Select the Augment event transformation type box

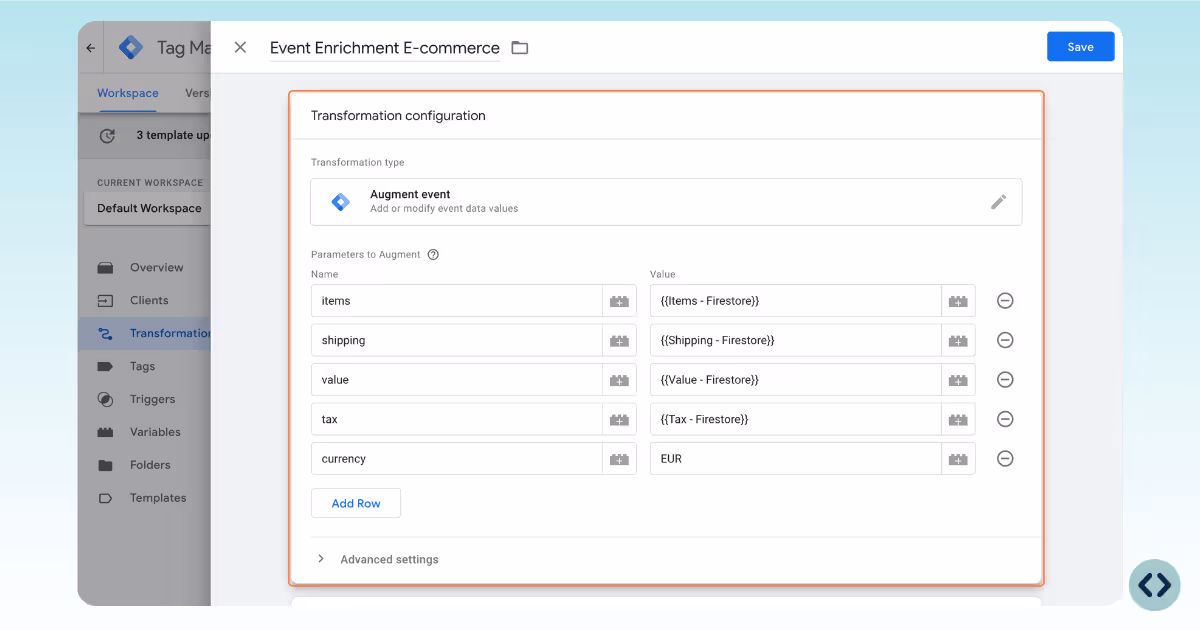click(x=666, y=202)
